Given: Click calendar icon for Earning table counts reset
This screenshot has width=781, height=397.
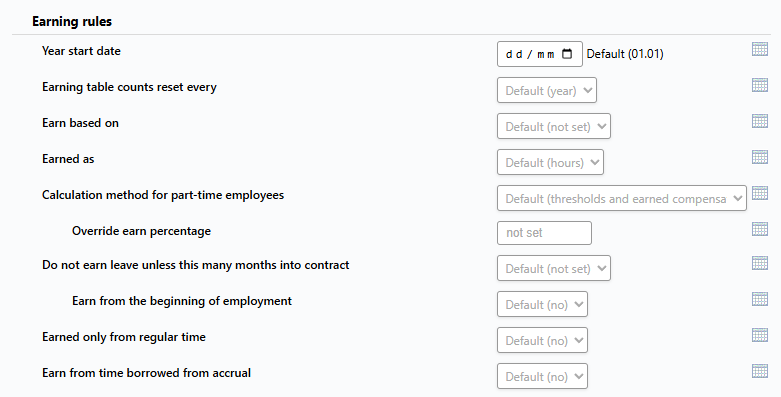Looking at the screenshot, I should (x=760, y=85).
